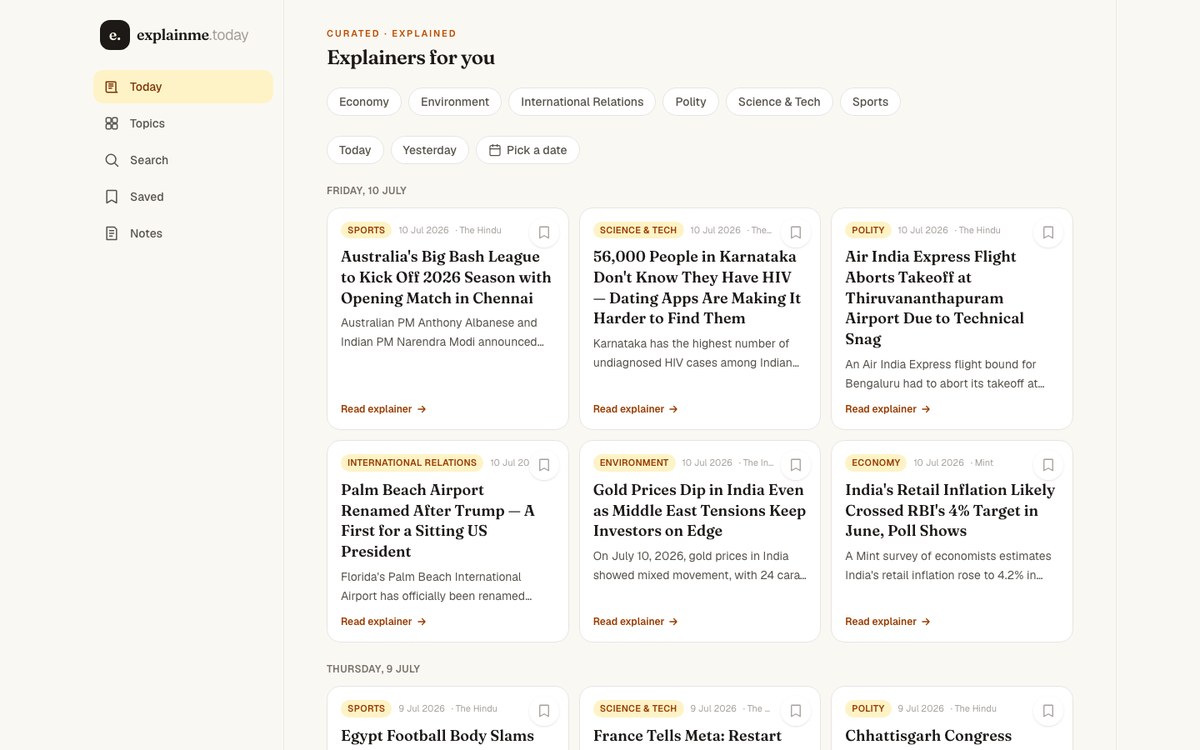Open the Air India Express Flight headline
Viewport: 1200px width, 750px height.
[935, 297]
